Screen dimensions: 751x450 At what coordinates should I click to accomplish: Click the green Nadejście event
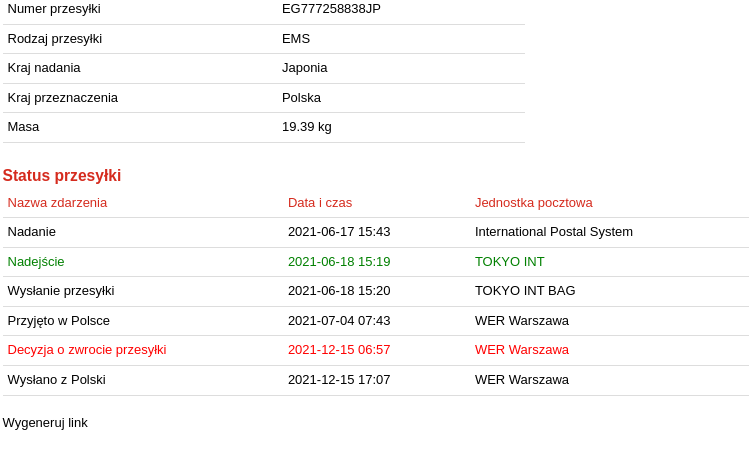[36, 262]
